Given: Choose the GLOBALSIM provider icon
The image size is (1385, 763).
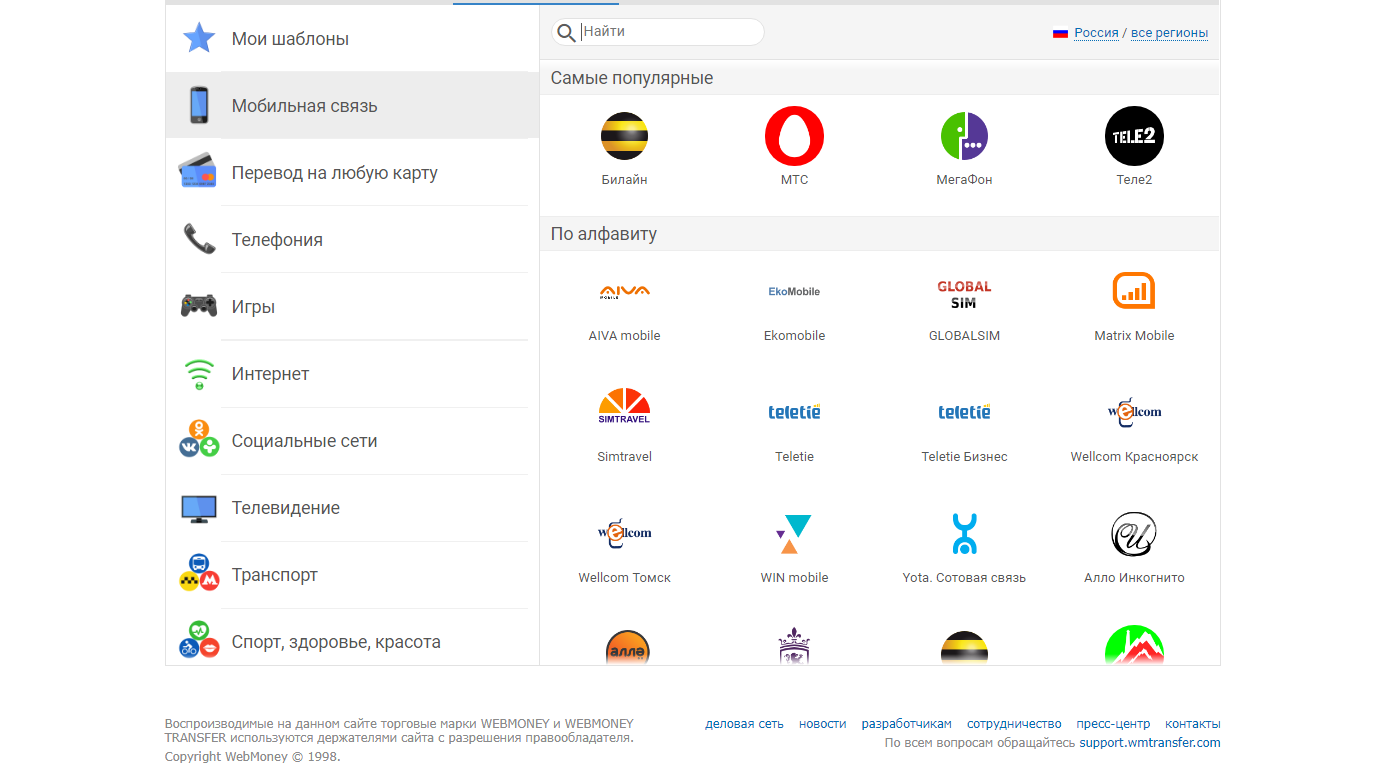Looking at the screenshot, I should coord(964,293).
